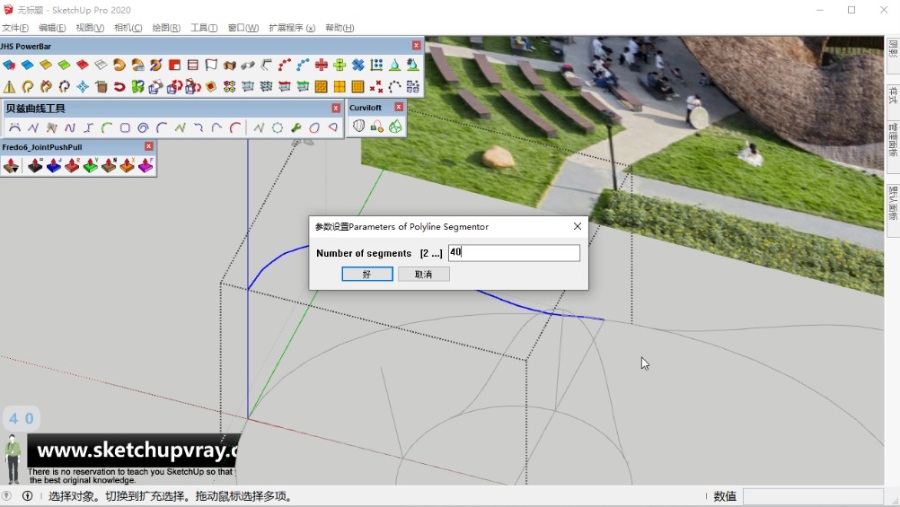Open the 工具(T) menu
The height and width of the screenshot is (507, 900).
pyautogui.click(x=204, y=28)
